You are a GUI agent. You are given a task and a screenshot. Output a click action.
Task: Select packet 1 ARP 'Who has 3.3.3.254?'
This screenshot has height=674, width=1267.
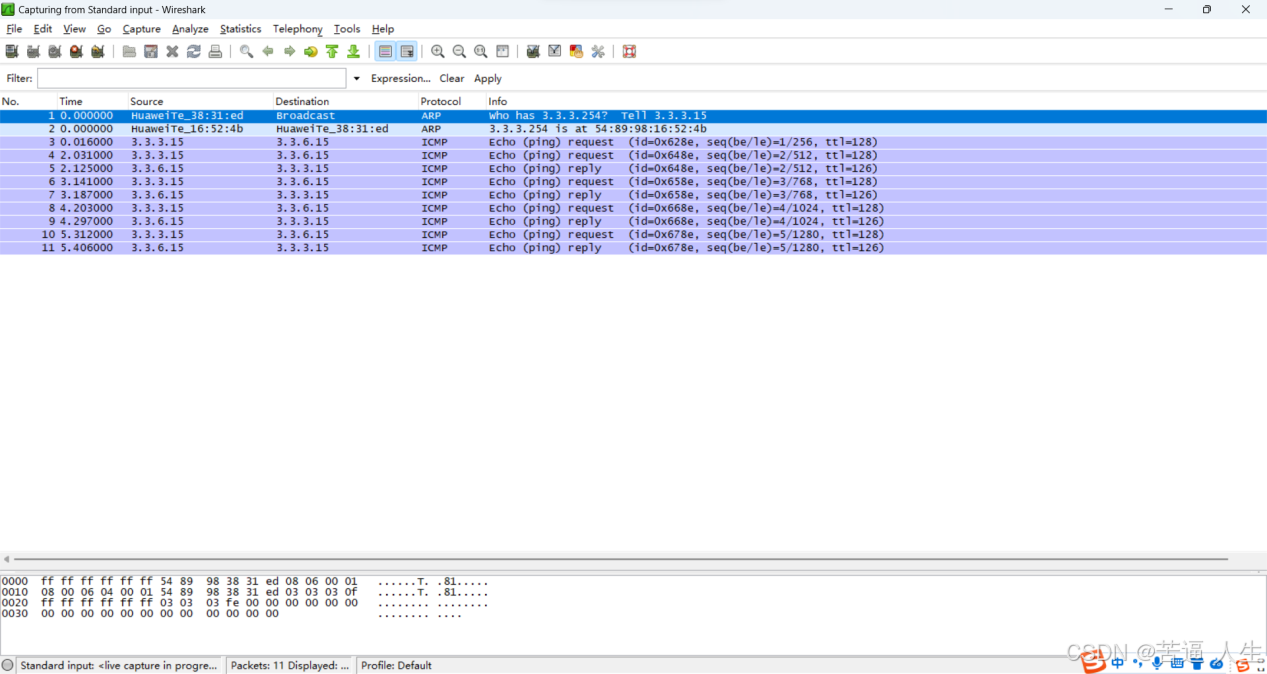[x=633, y=116]
